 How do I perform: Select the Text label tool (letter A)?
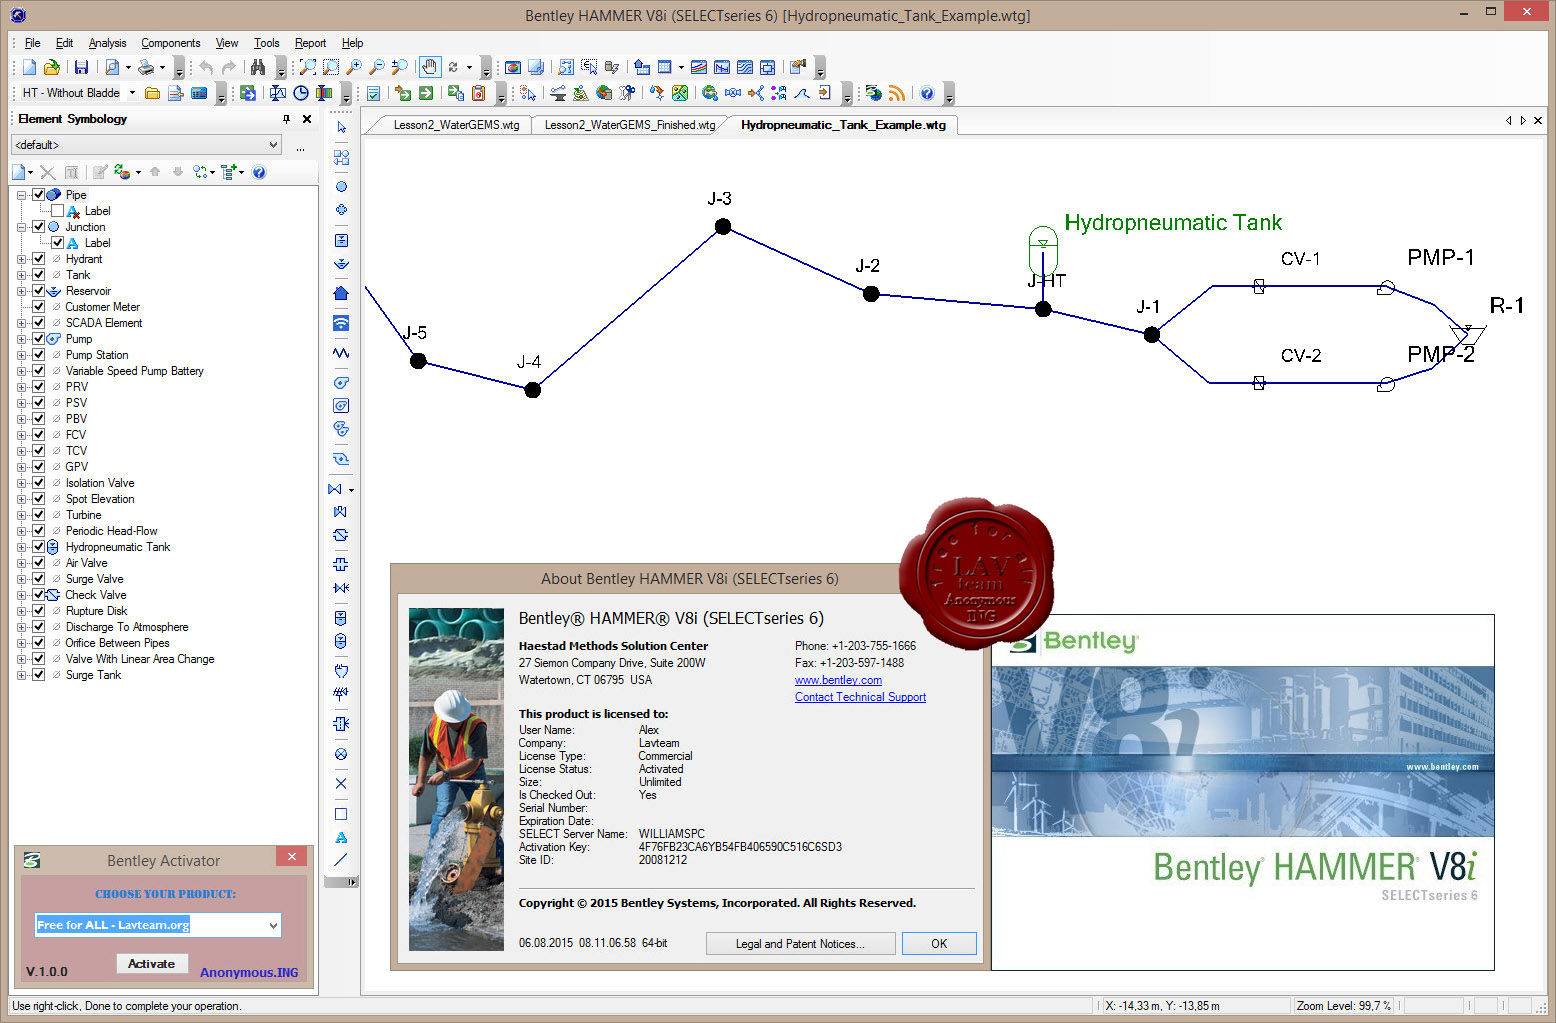[341, 837]
